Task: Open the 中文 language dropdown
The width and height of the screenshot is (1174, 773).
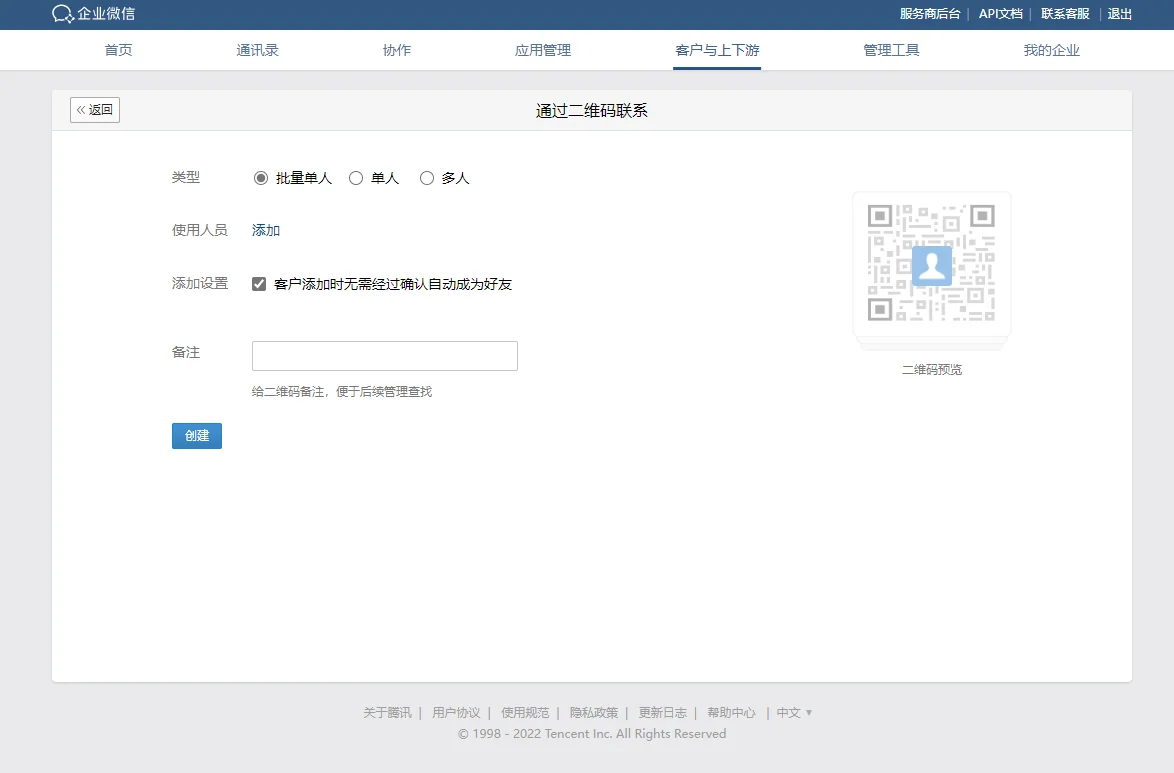Action: tap(794, 712)
